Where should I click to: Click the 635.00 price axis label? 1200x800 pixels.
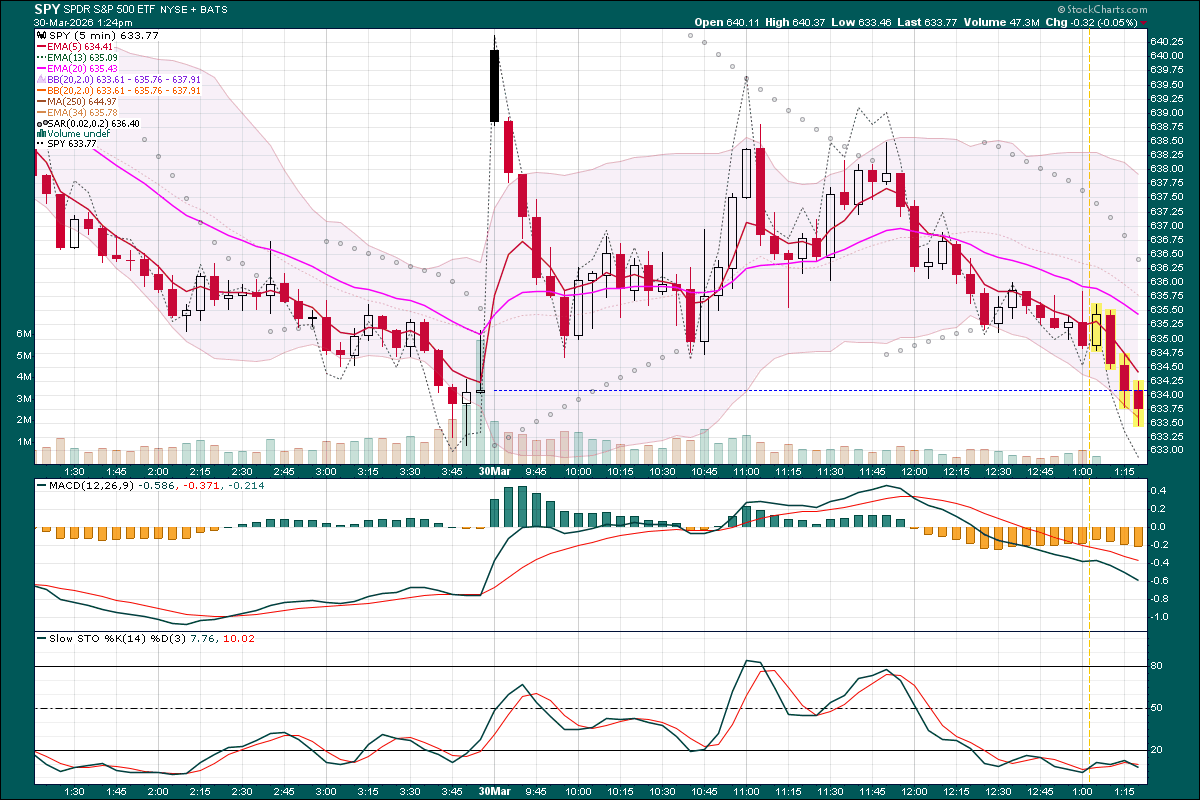click(x=1168, y=338)
